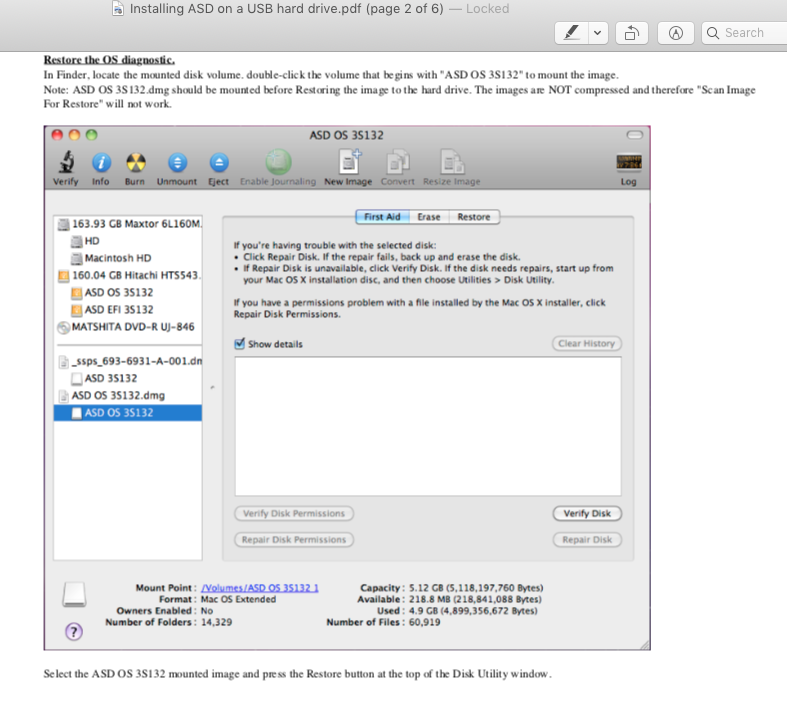Viewport: 787px width, 718px height.
Task: Click the 'Restore the OS diagnostic.' heading
Action: click(109, 60)
